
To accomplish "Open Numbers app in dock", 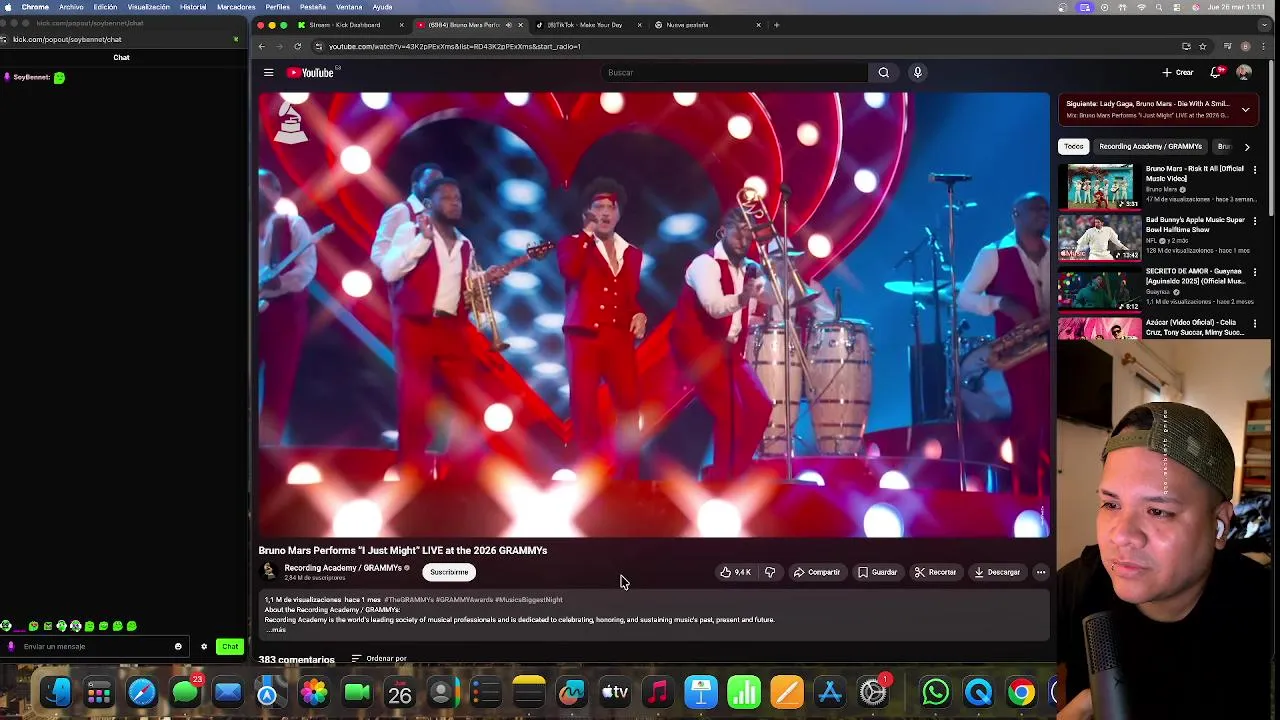I will click(744, 692).
